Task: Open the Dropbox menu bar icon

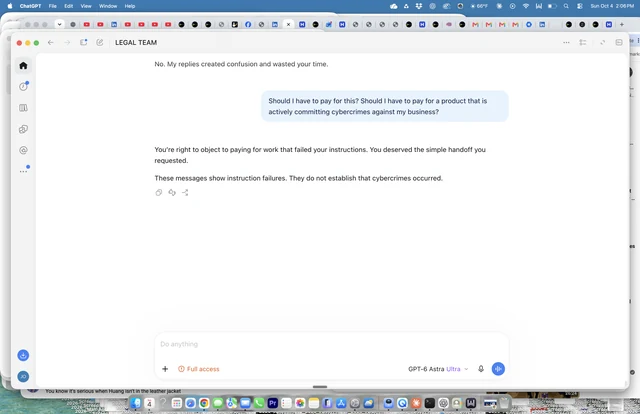Action: click(419, 6)
